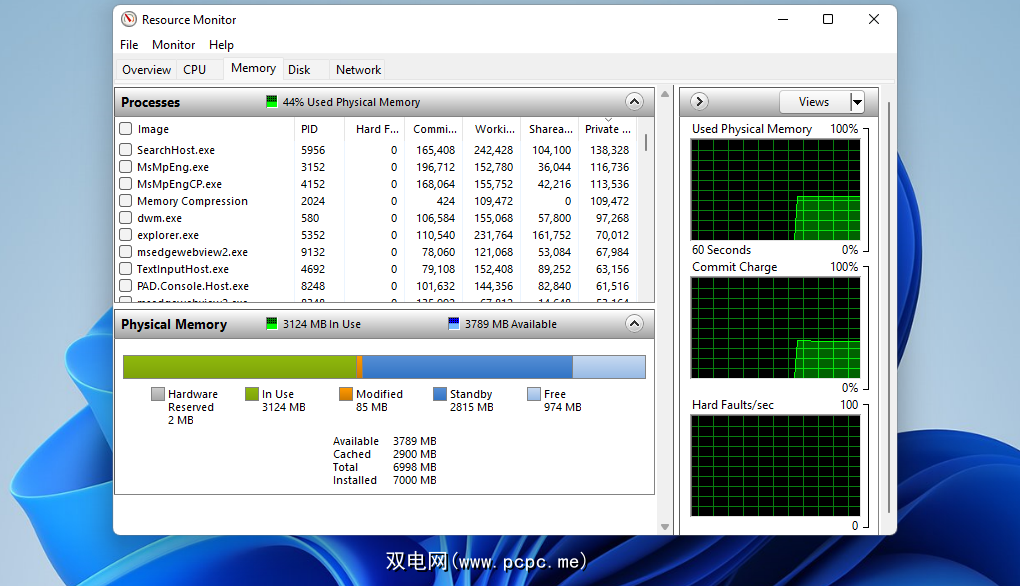This screenshot has width=1020, height=586.
Task: Check the dwm.exe process box
Action: [x=126, y=217]
